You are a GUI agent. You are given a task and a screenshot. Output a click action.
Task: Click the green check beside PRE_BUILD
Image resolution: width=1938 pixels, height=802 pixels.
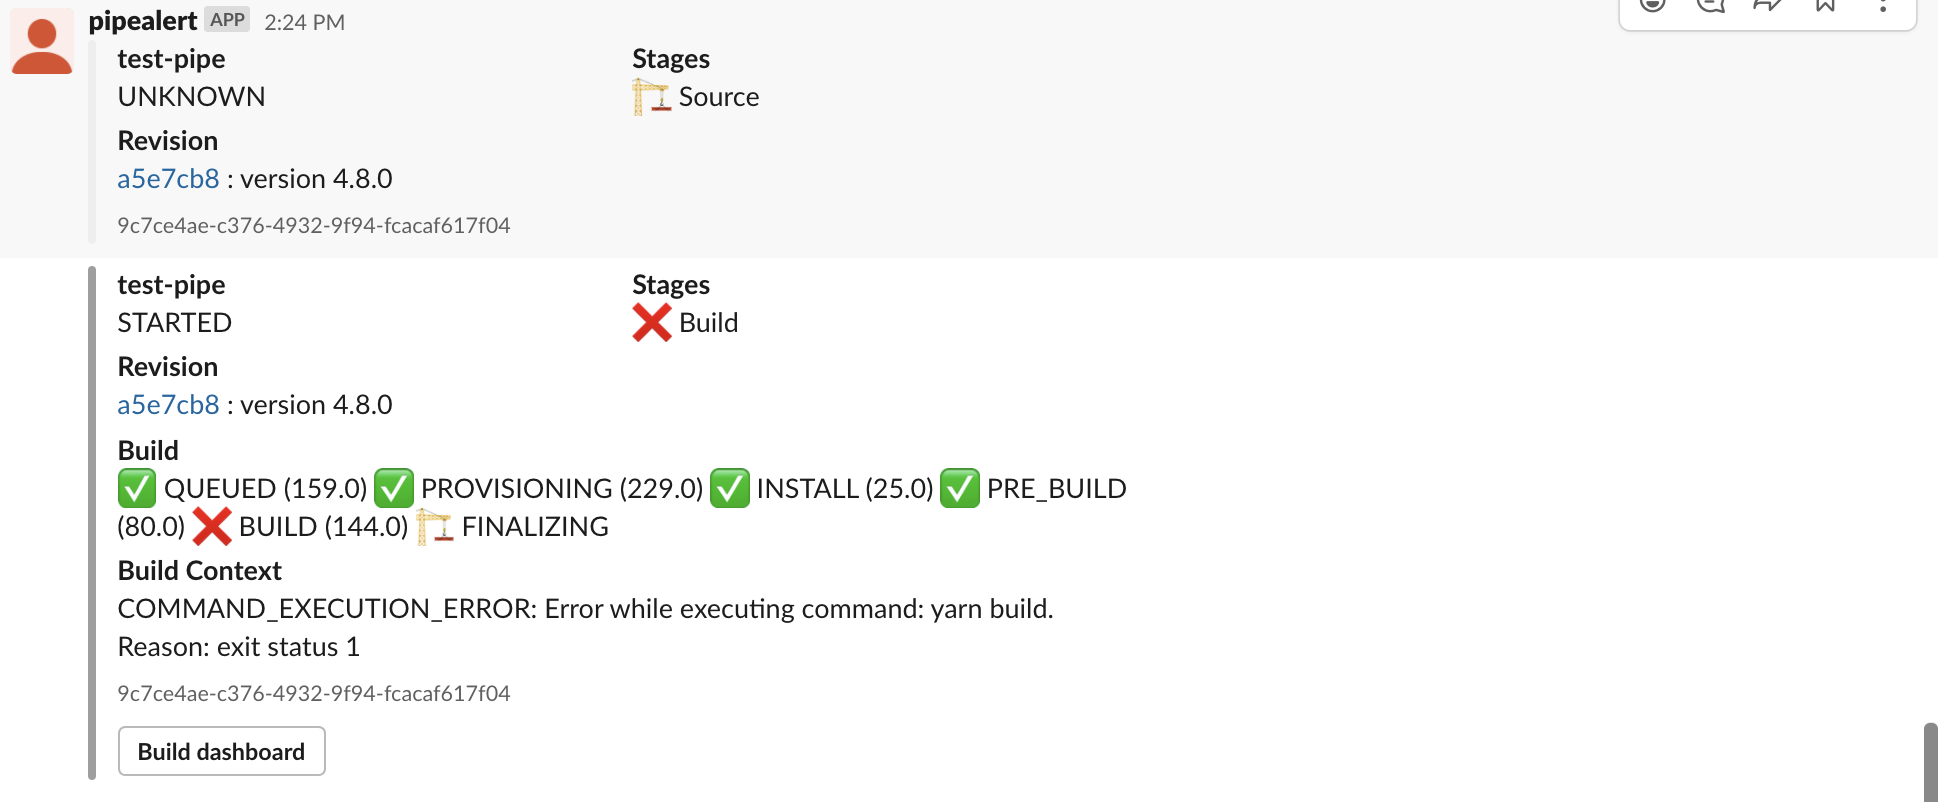pos(959,488)
